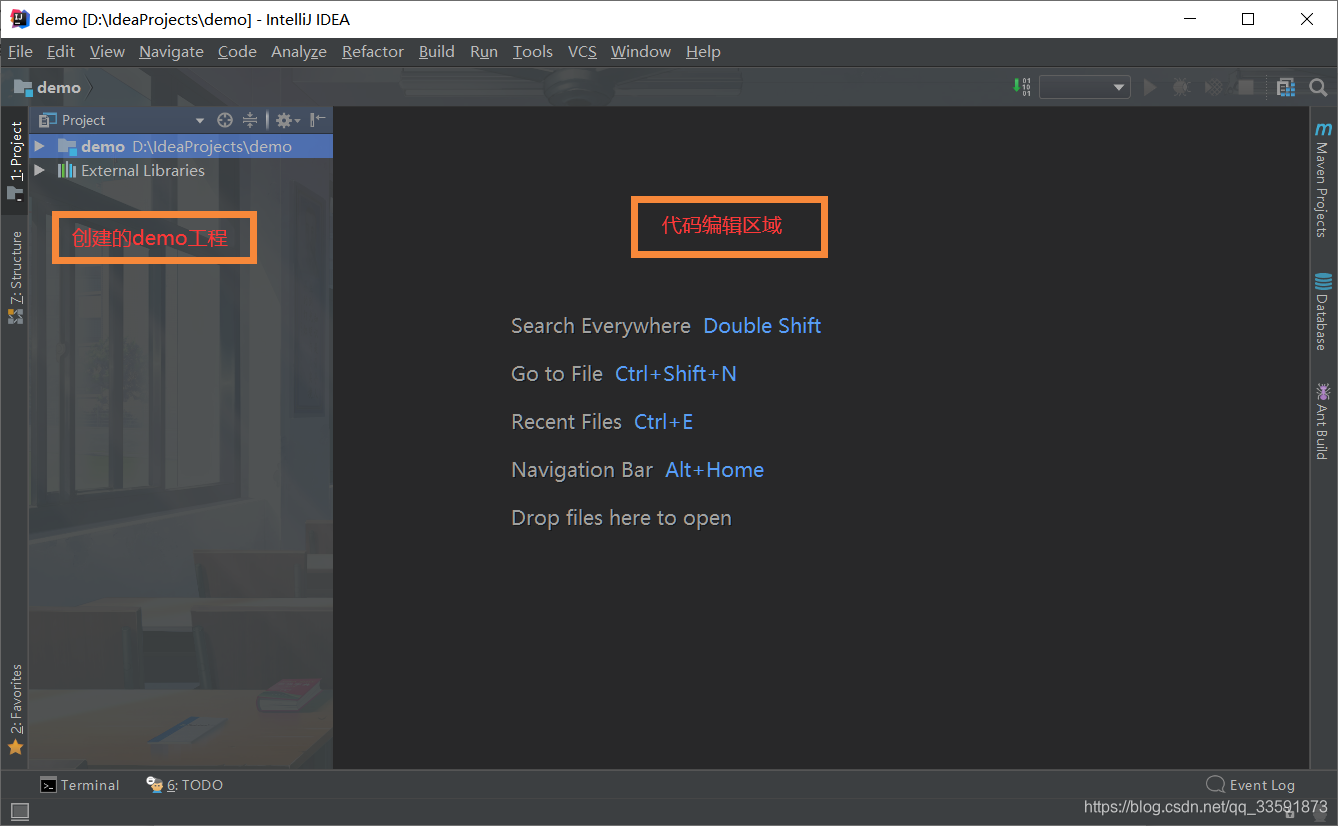
Task: Open the Maven Projects side tab
Action: 1323,179
